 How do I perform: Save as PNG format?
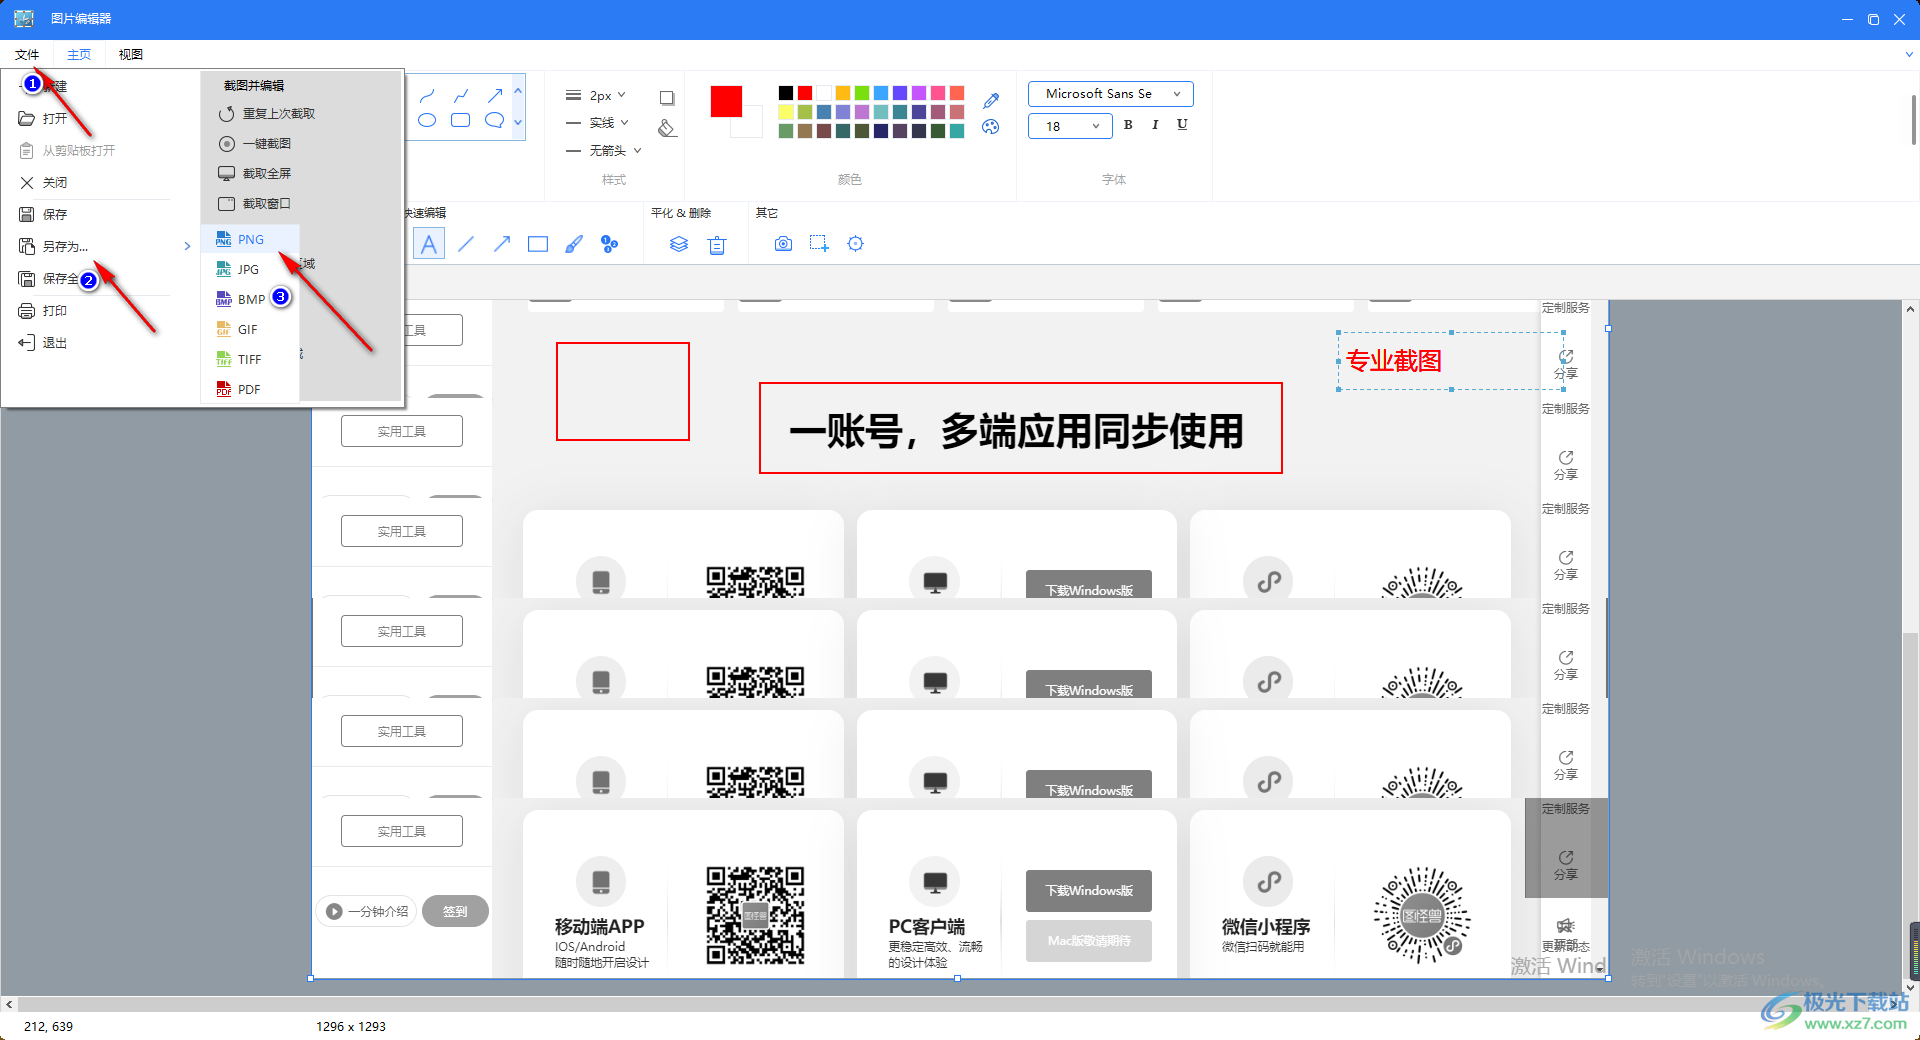[250, 240]
